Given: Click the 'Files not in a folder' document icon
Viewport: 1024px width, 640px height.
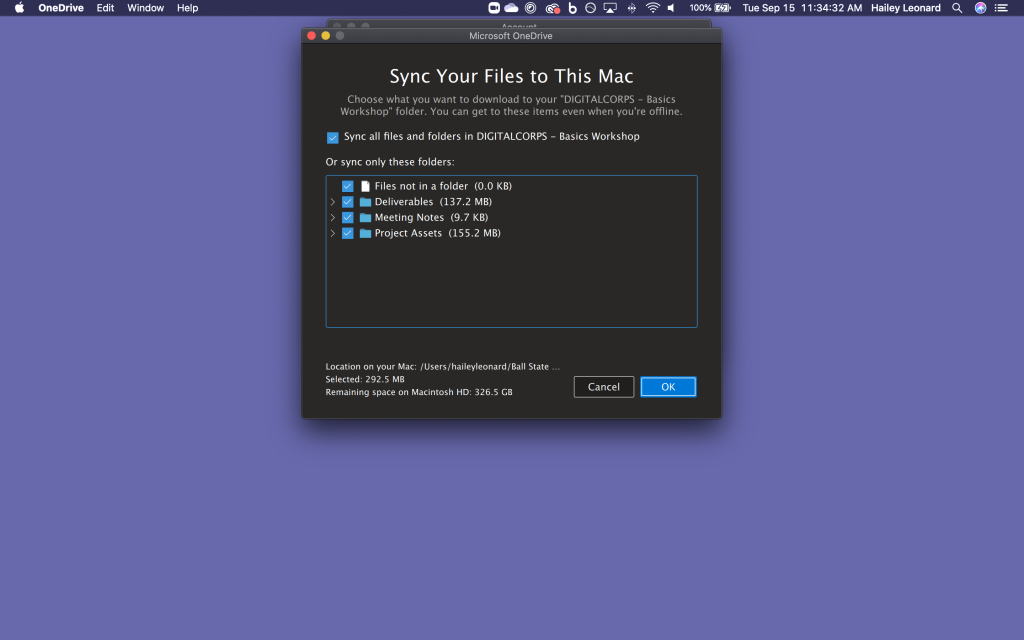Looking at the screenshot, I should click(x=365, y=186).
